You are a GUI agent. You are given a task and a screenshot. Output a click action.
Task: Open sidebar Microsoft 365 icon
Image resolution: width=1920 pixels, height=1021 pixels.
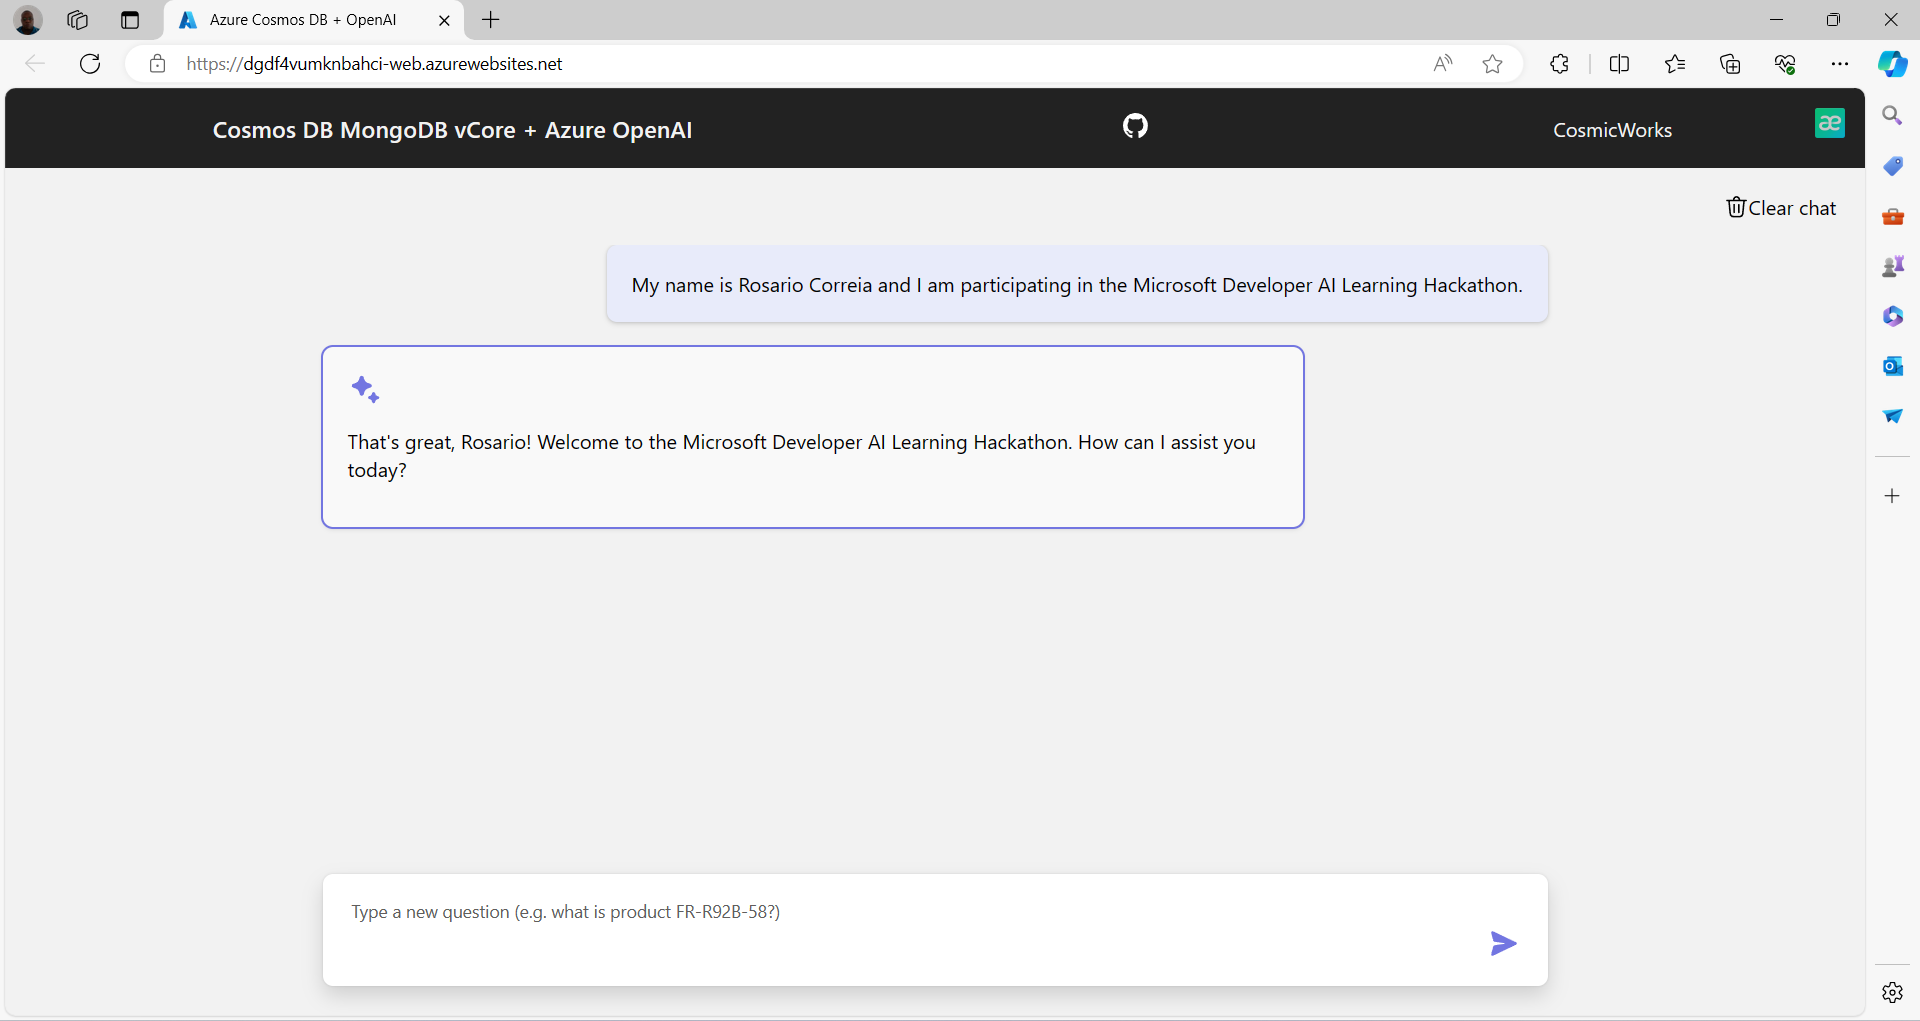pos(1892,316)
